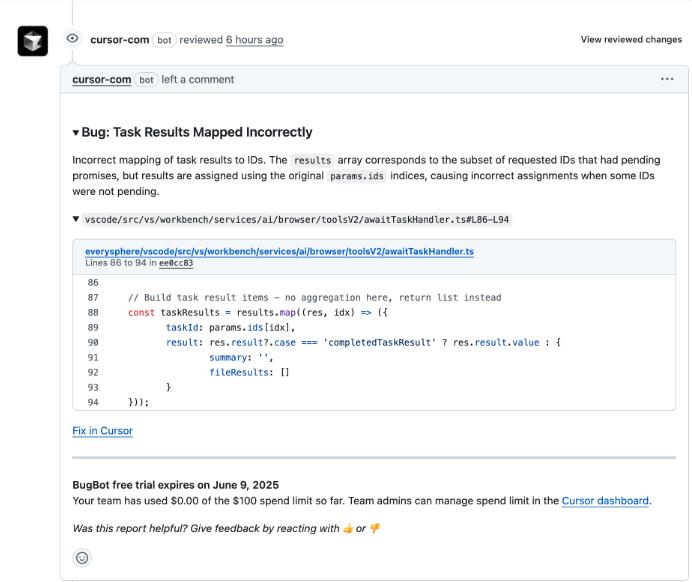Click the thumbs down emoji in feedback text
Image resolution: width=692 pixels, height=582 pixels.
click(x=375, y=528)
